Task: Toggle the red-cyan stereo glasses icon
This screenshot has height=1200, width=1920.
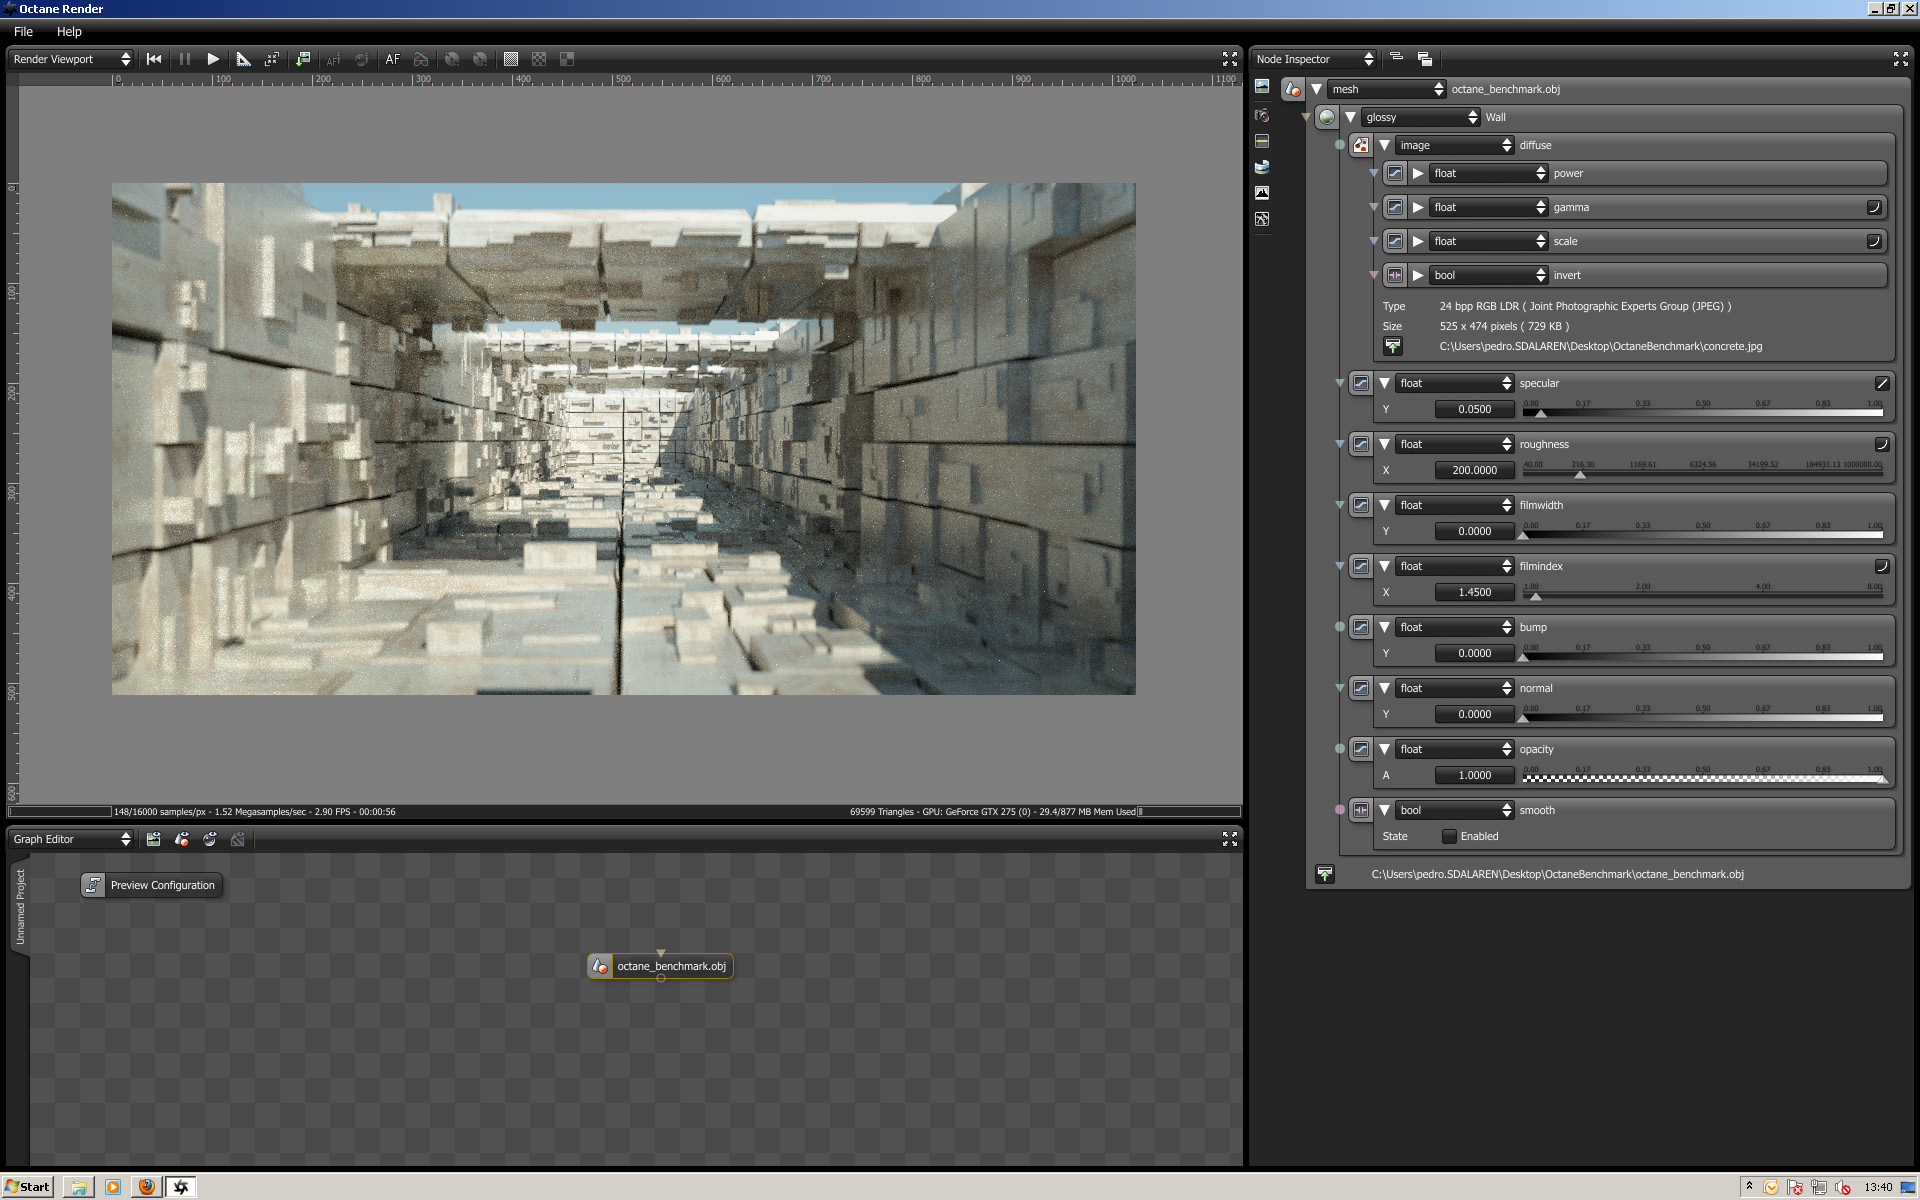Action: pos(421,59)
